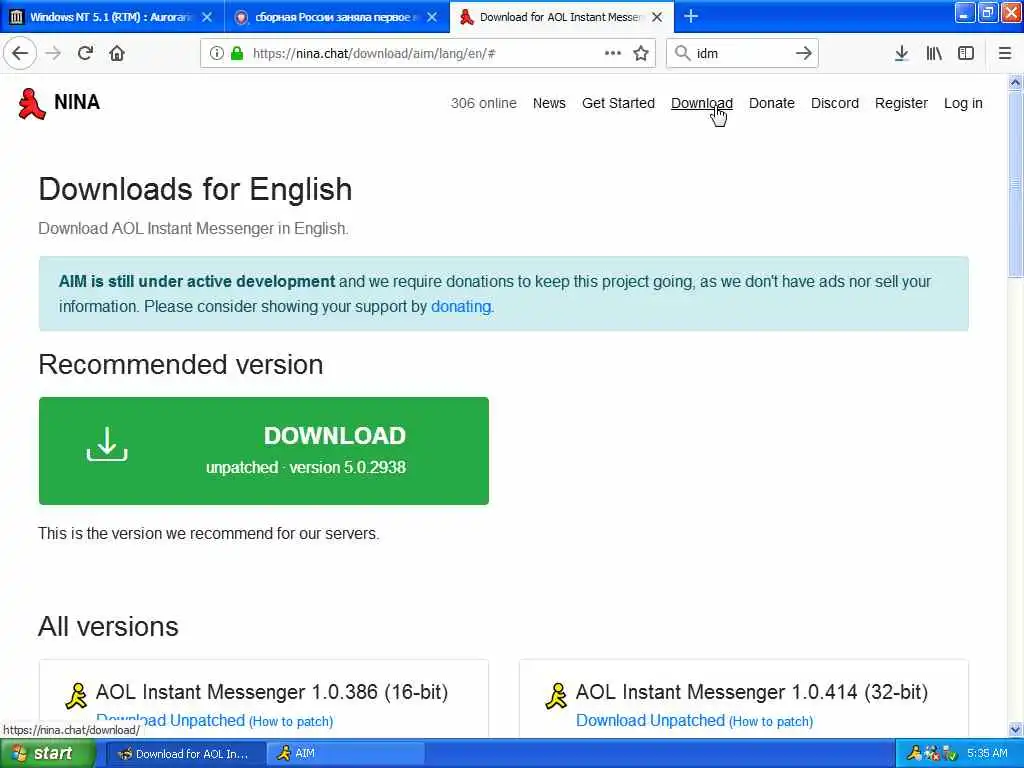The image size is (1024, 768).
Task: Click the scrollbar down arrow
Action: [x=1015, y=729]
